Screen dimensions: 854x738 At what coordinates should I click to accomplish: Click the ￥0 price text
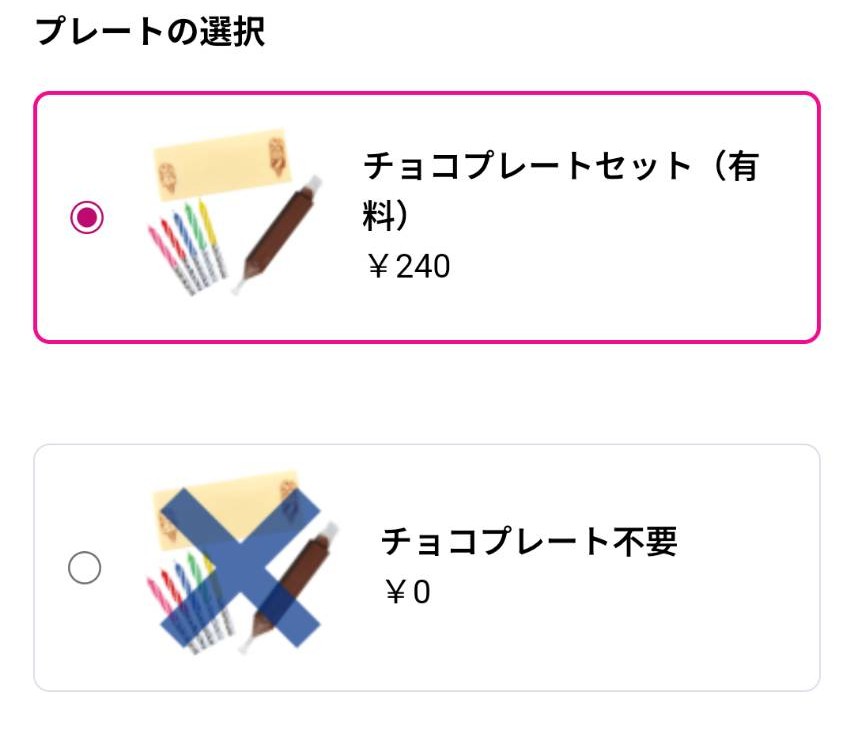(408, 592)
